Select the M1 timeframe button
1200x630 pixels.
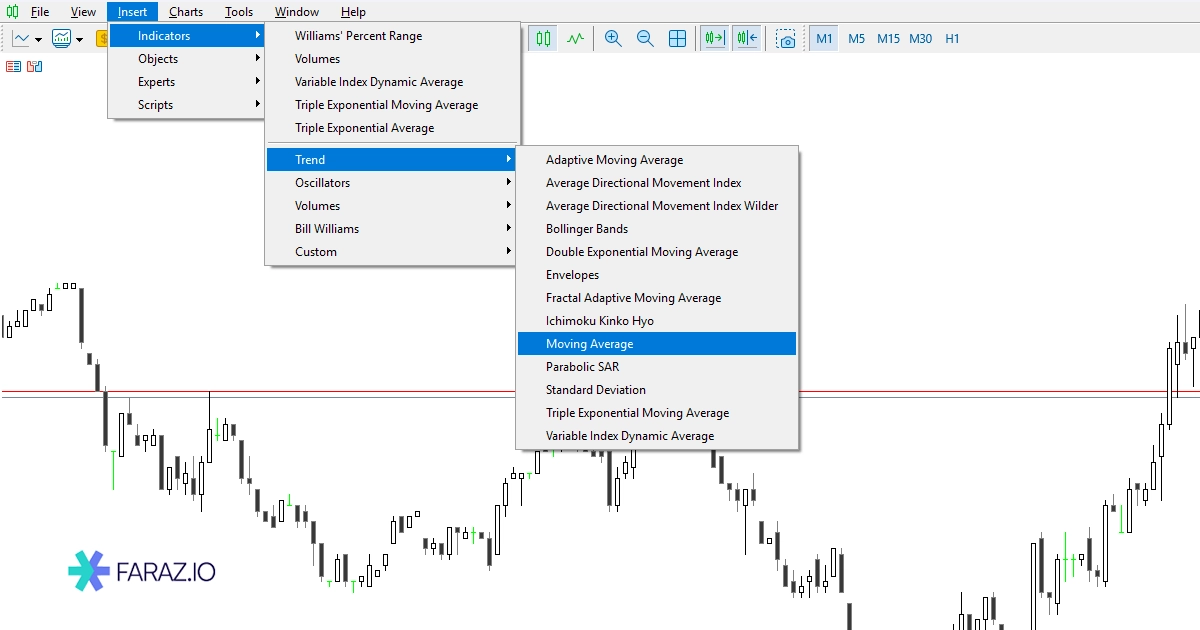pos(824,39)
